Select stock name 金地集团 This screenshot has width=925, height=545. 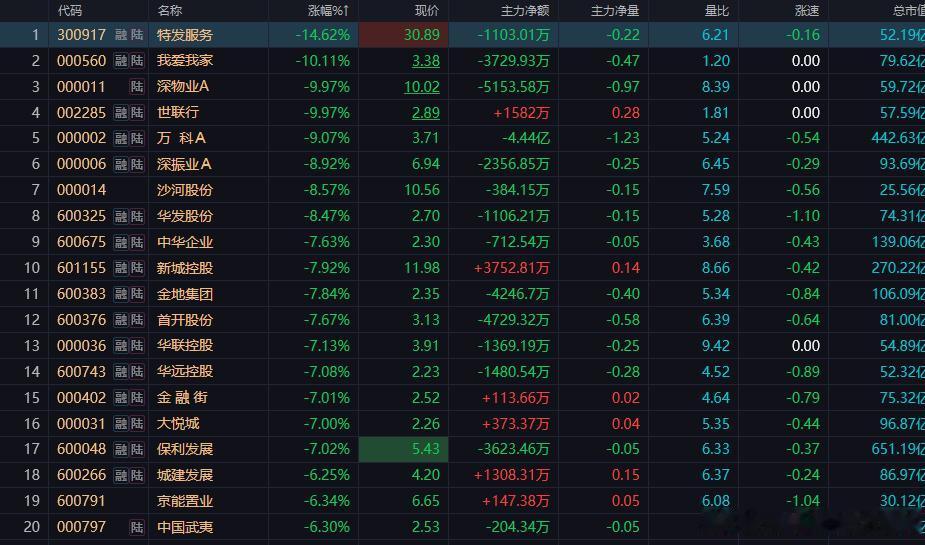(185, 294)
